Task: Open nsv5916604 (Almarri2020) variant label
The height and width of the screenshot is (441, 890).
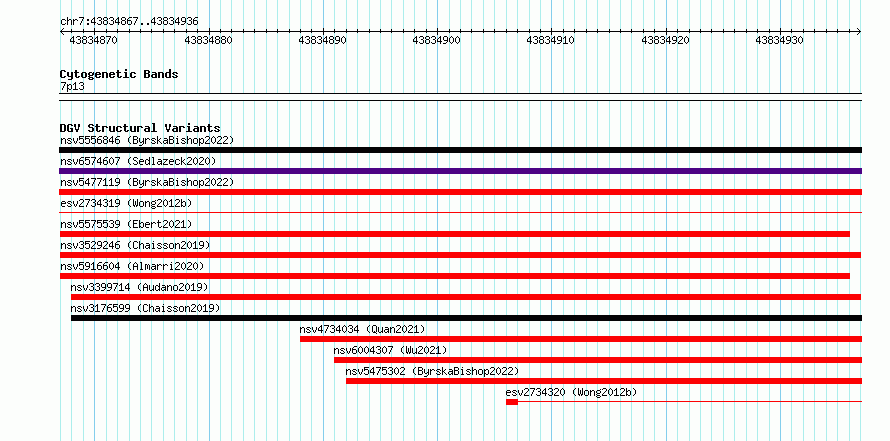Action: pyautogui.click(x=132, y=266)
